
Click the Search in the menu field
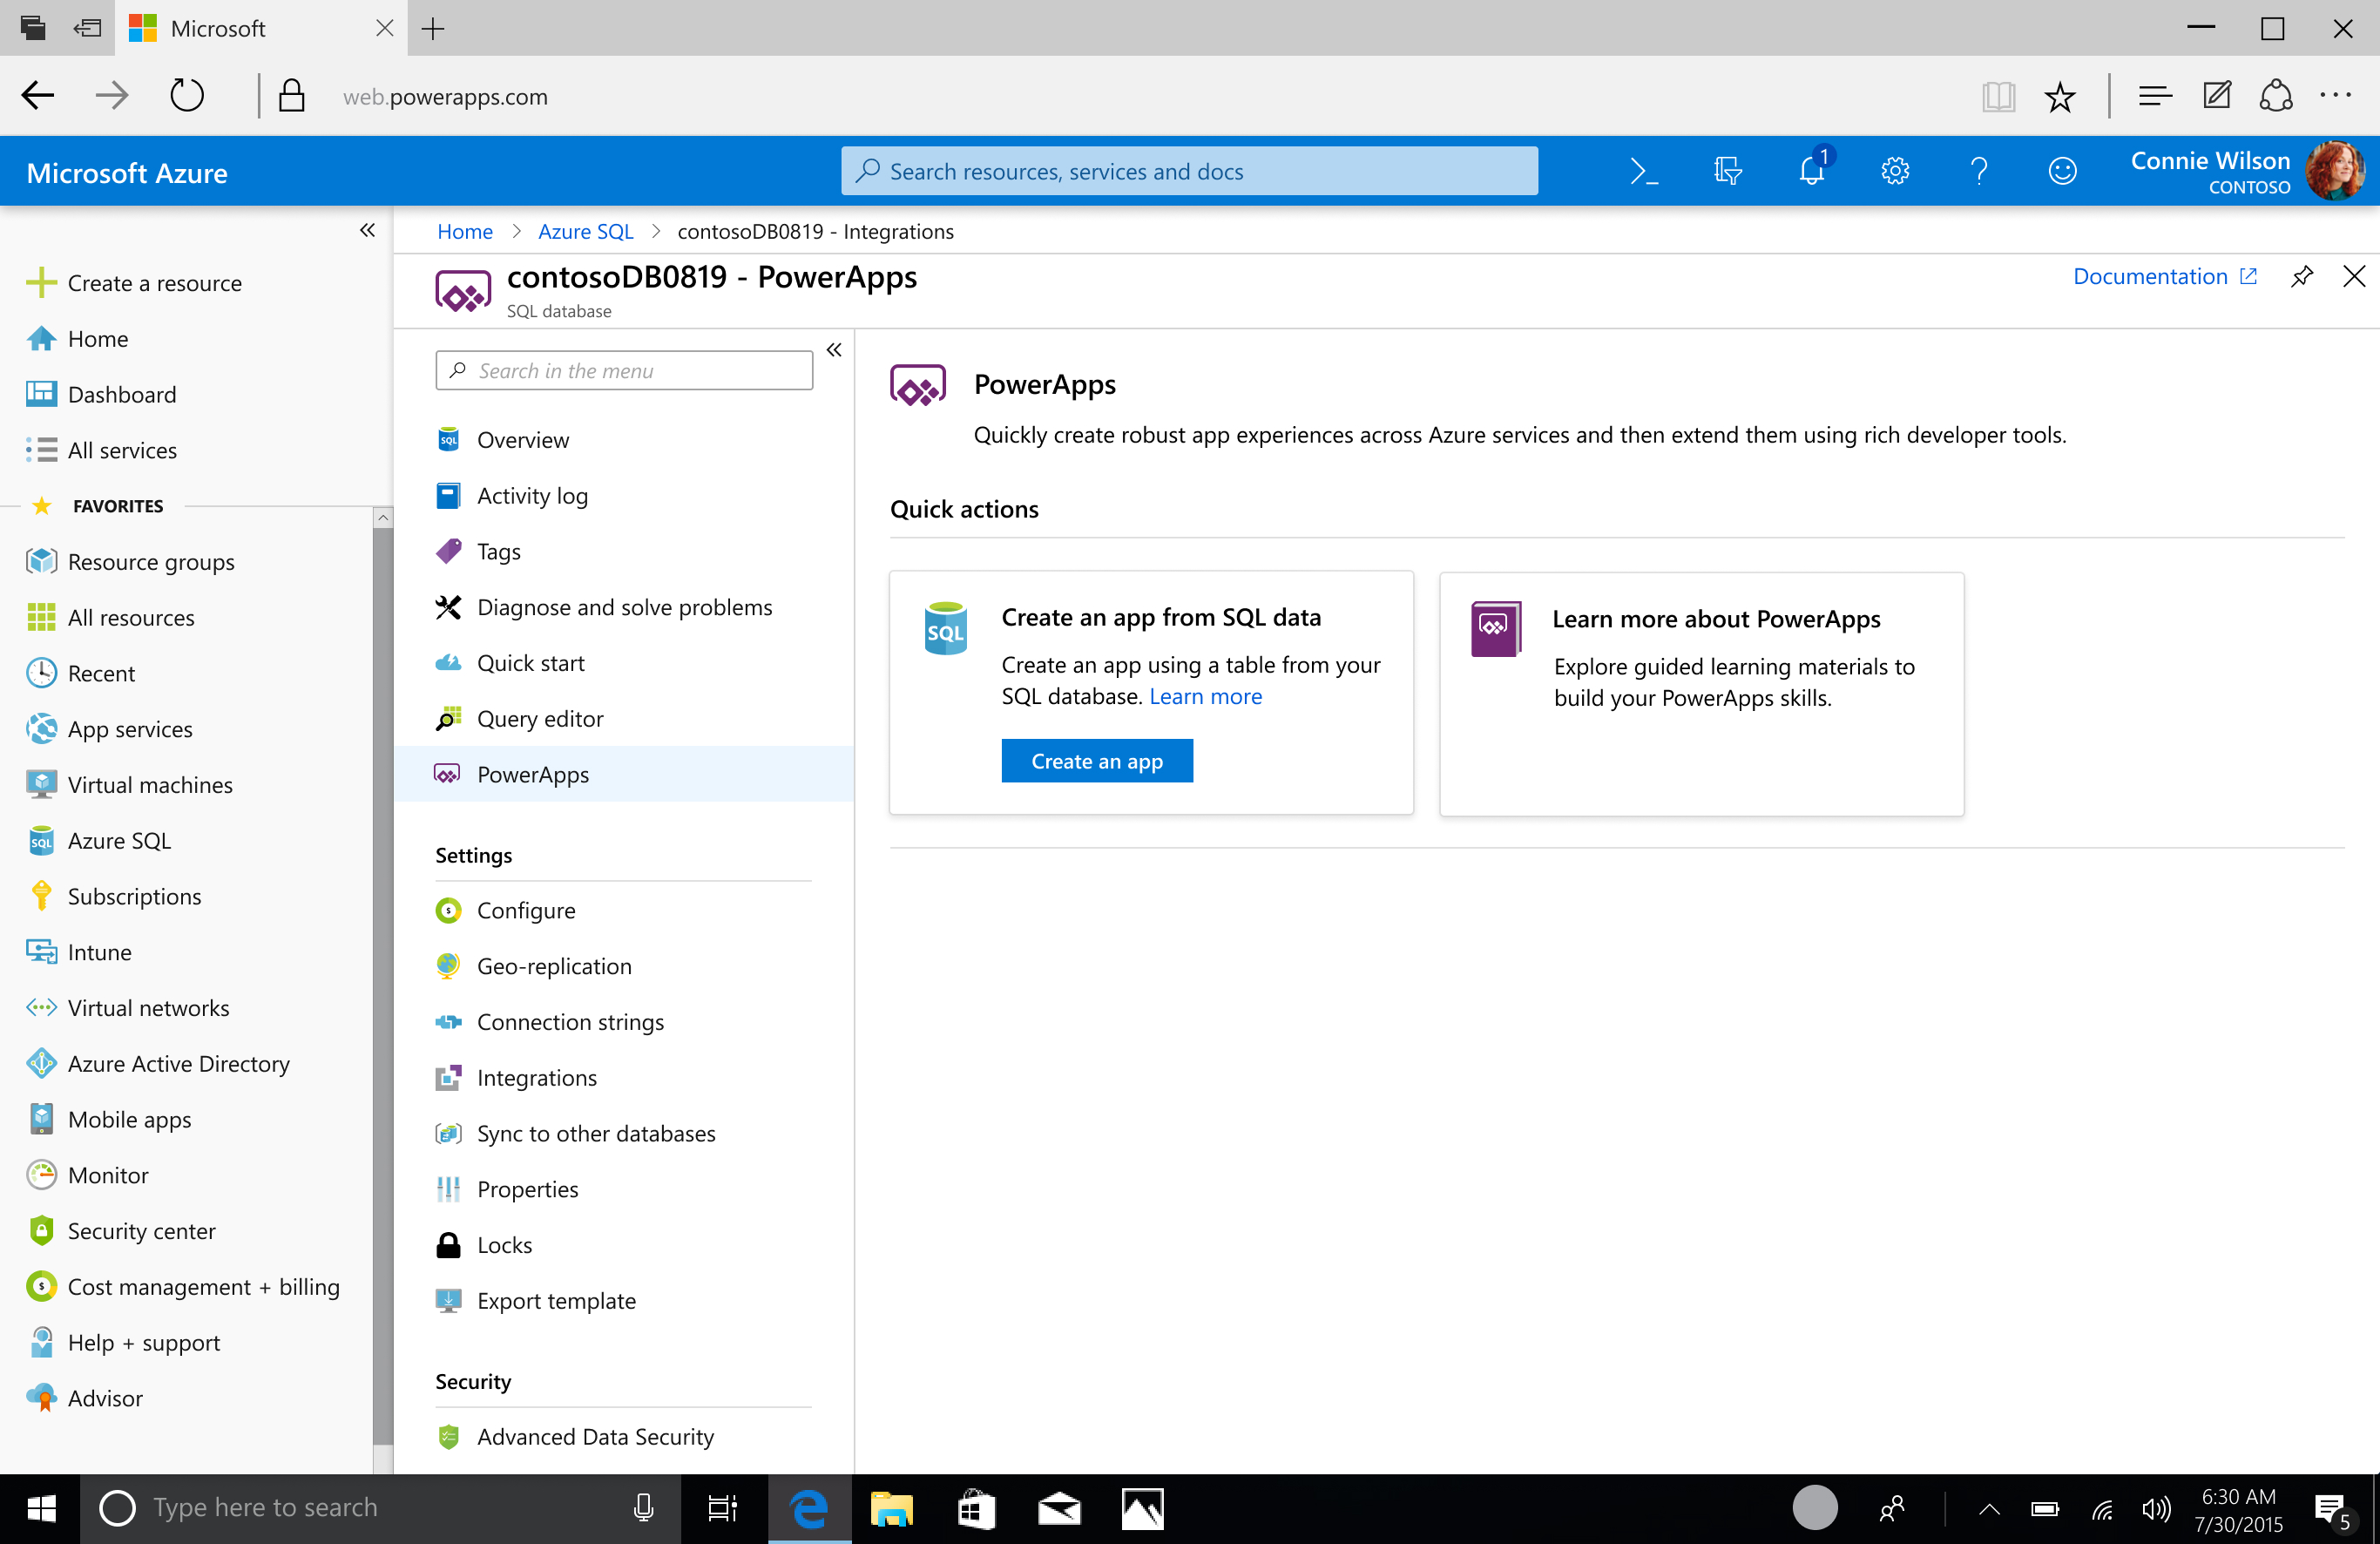624,371
